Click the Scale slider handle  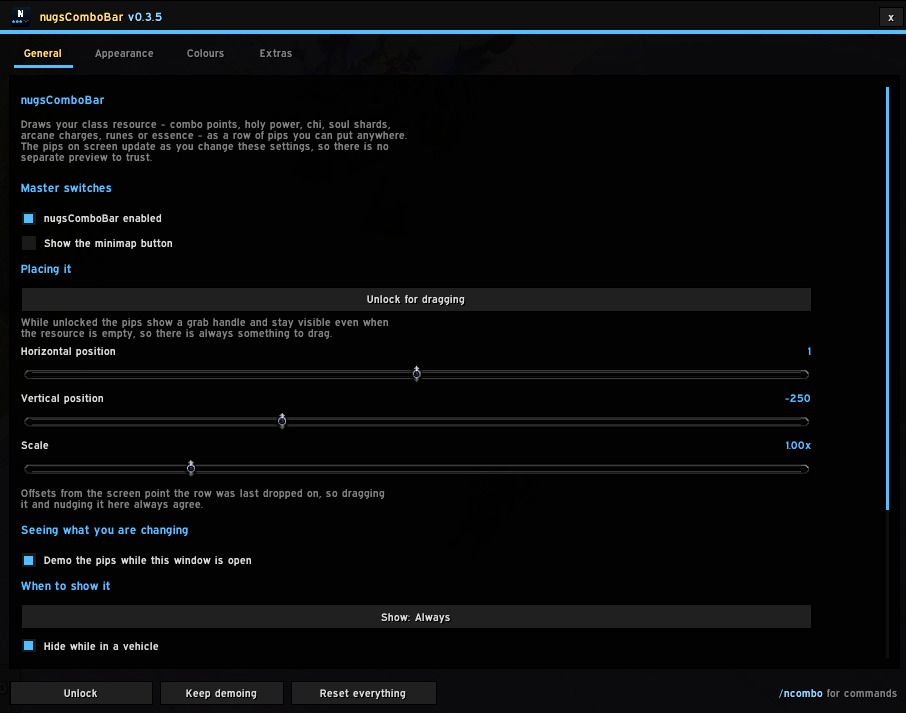click(191, 468)
